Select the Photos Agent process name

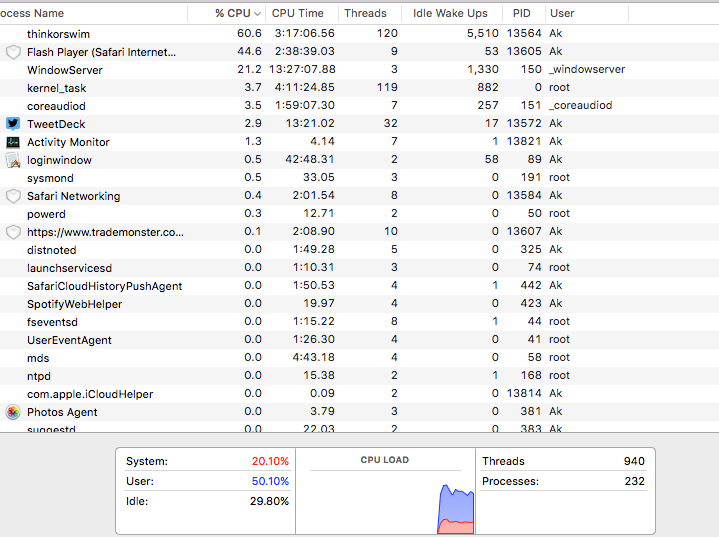click(x=62, y=412)
